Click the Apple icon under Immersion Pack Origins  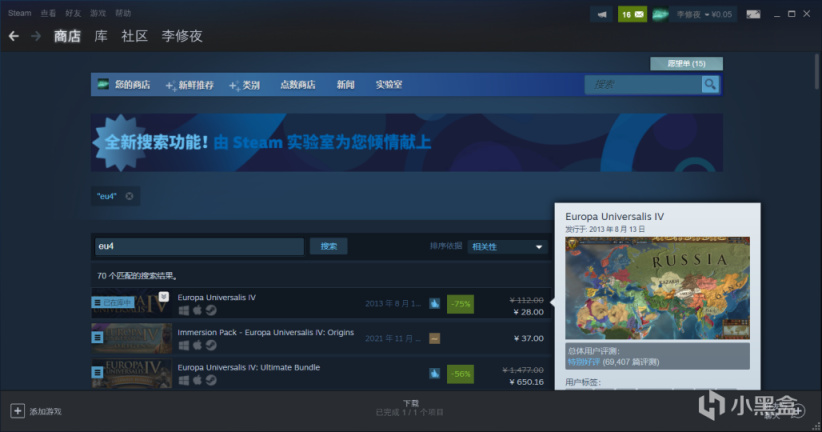point(197,345)
